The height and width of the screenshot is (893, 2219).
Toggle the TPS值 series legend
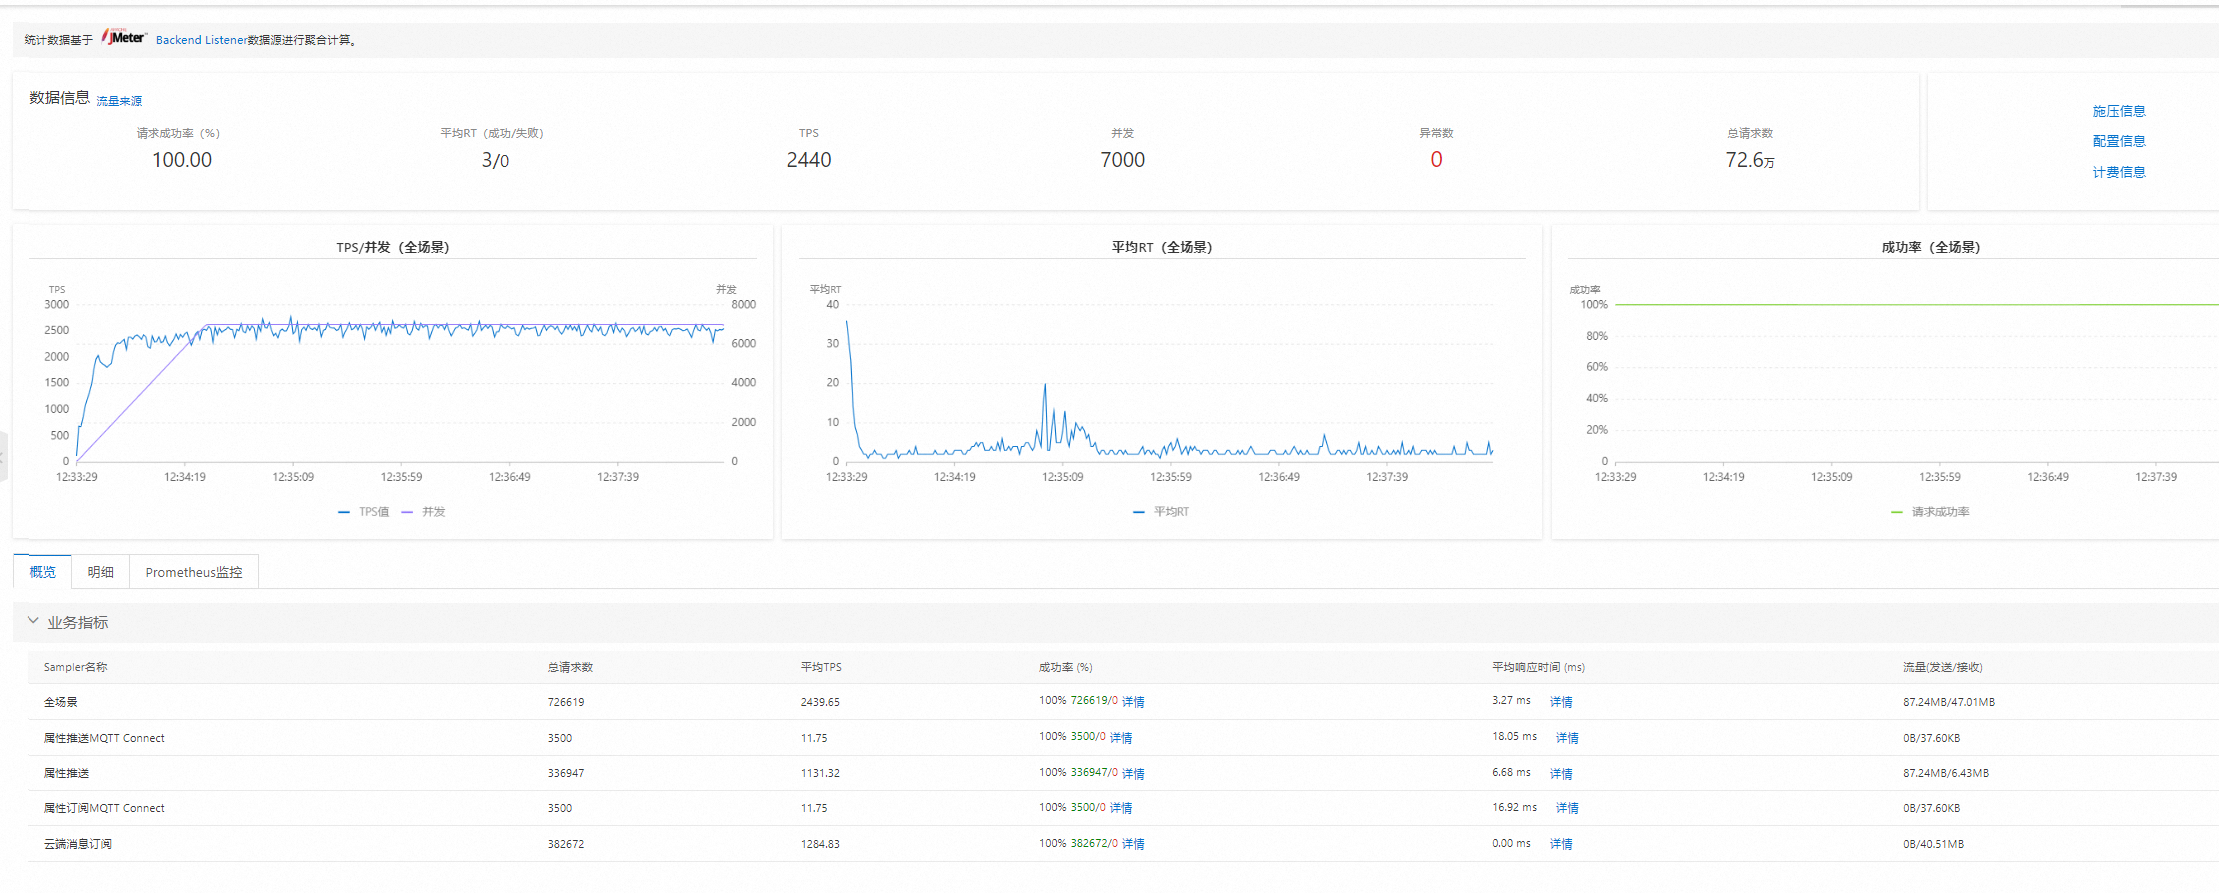pyautogui.click(x=364, y=512)
